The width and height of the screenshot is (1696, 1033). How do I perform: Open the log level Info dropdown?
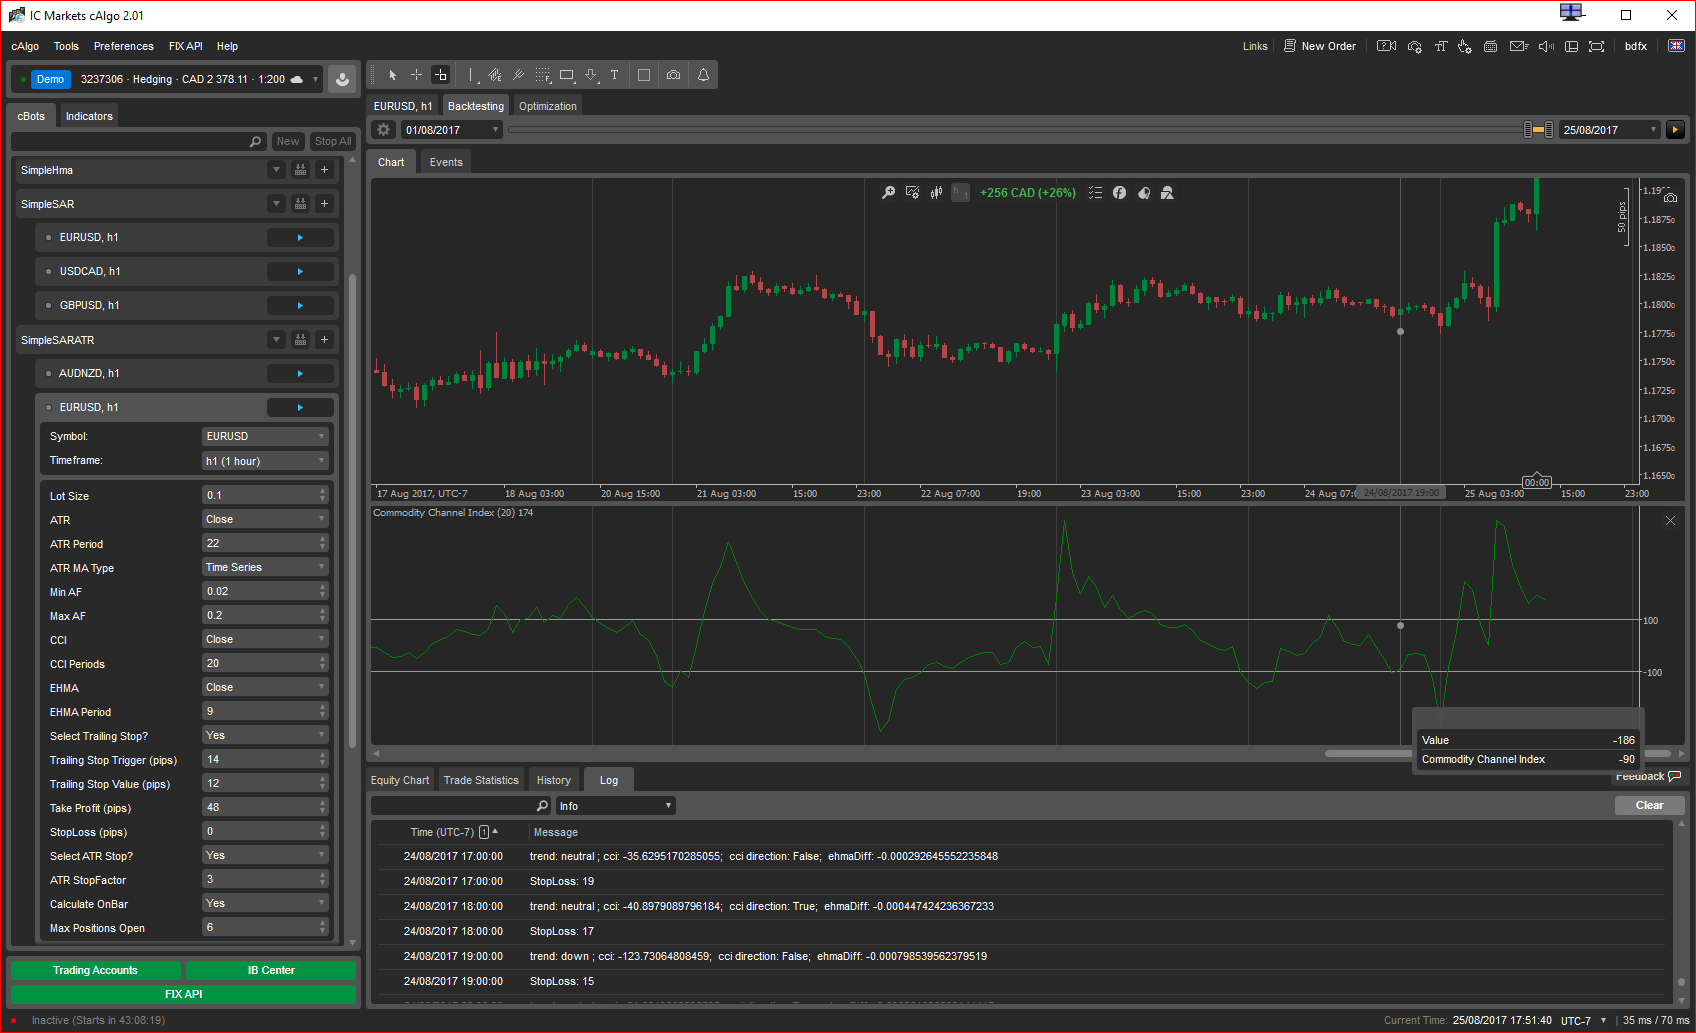616,806
